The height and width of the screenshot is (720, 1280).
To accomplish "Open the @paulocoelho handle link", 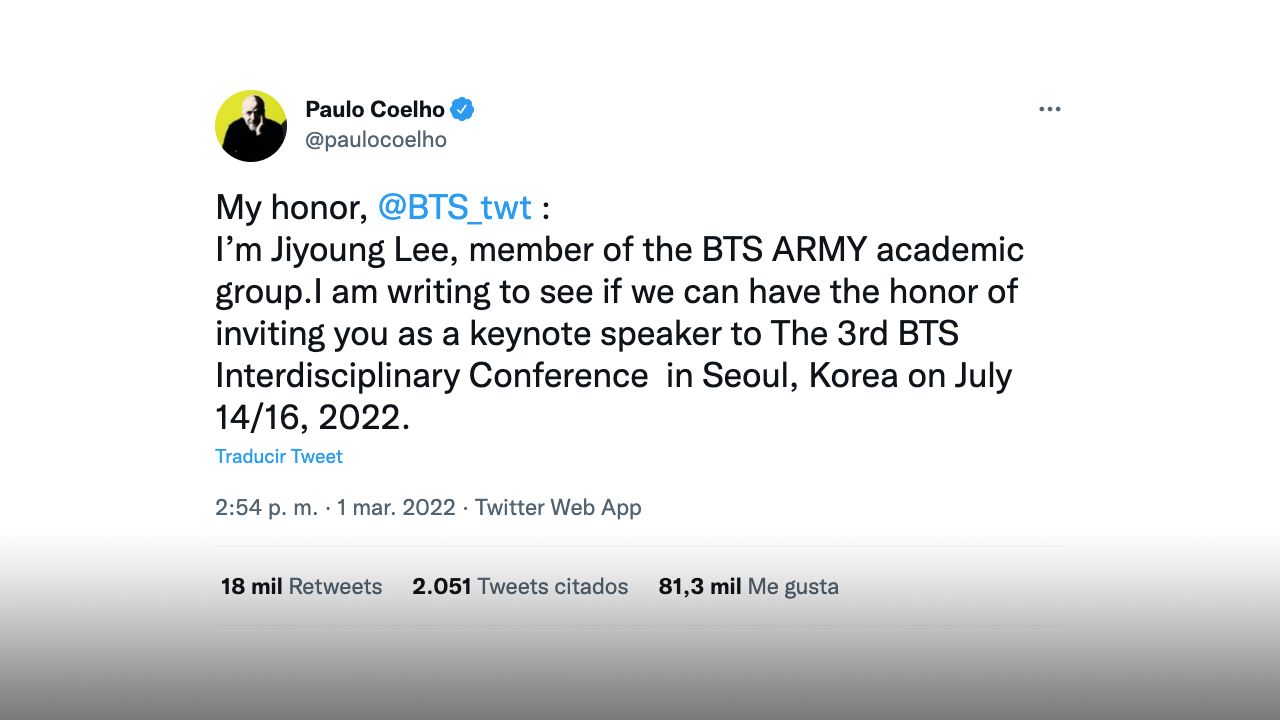I will (x=375, y=140).
